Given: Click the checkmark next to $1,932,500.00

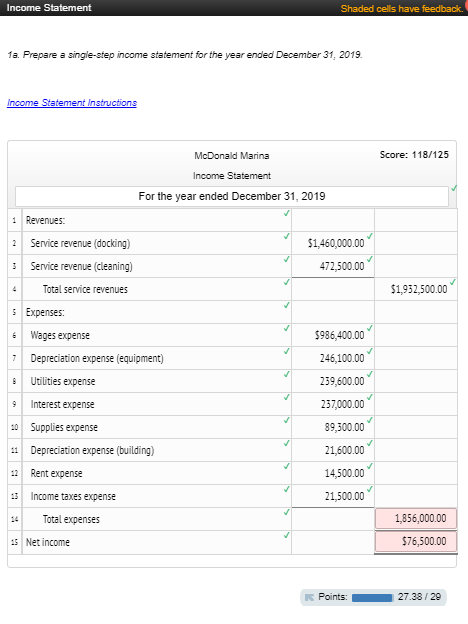Looking at the screenshot, I should pyautogui.click(x=453, y=282).
